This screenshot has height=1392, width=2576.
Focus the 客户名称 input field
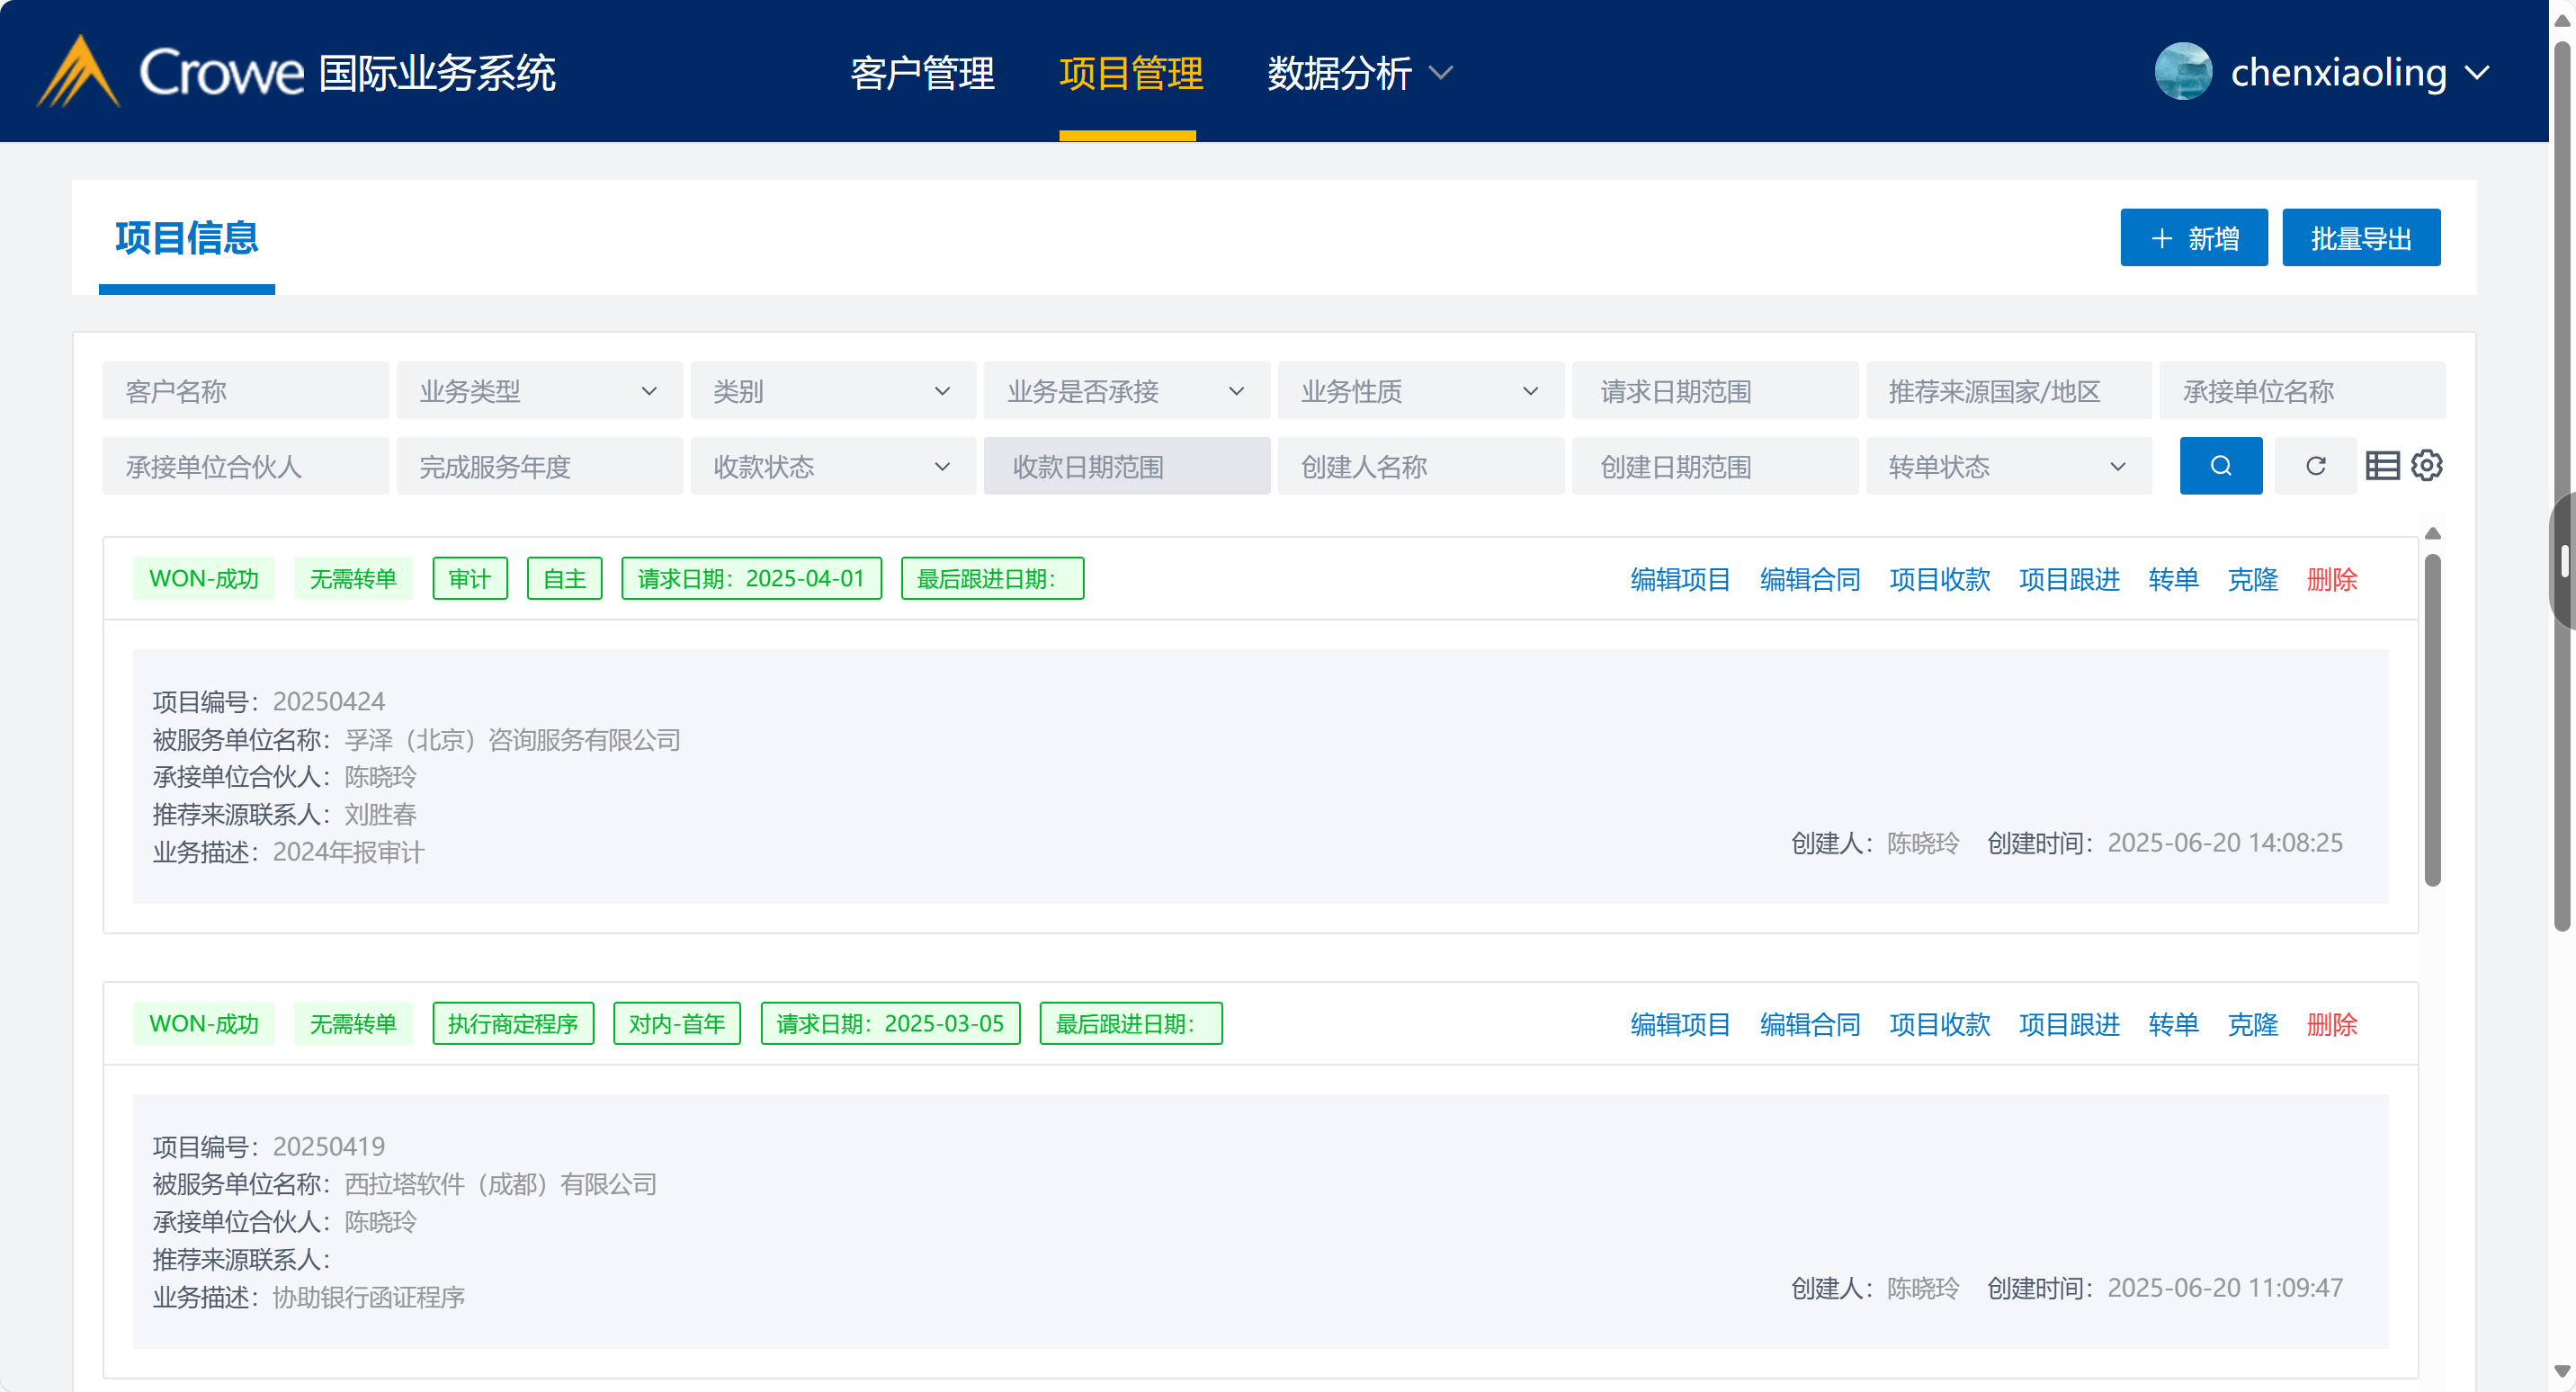point(245,391)
